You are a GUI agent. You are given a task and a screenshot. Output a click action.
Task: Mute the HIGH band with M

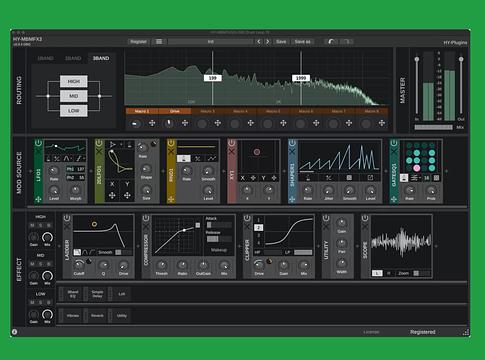[32, 225]
